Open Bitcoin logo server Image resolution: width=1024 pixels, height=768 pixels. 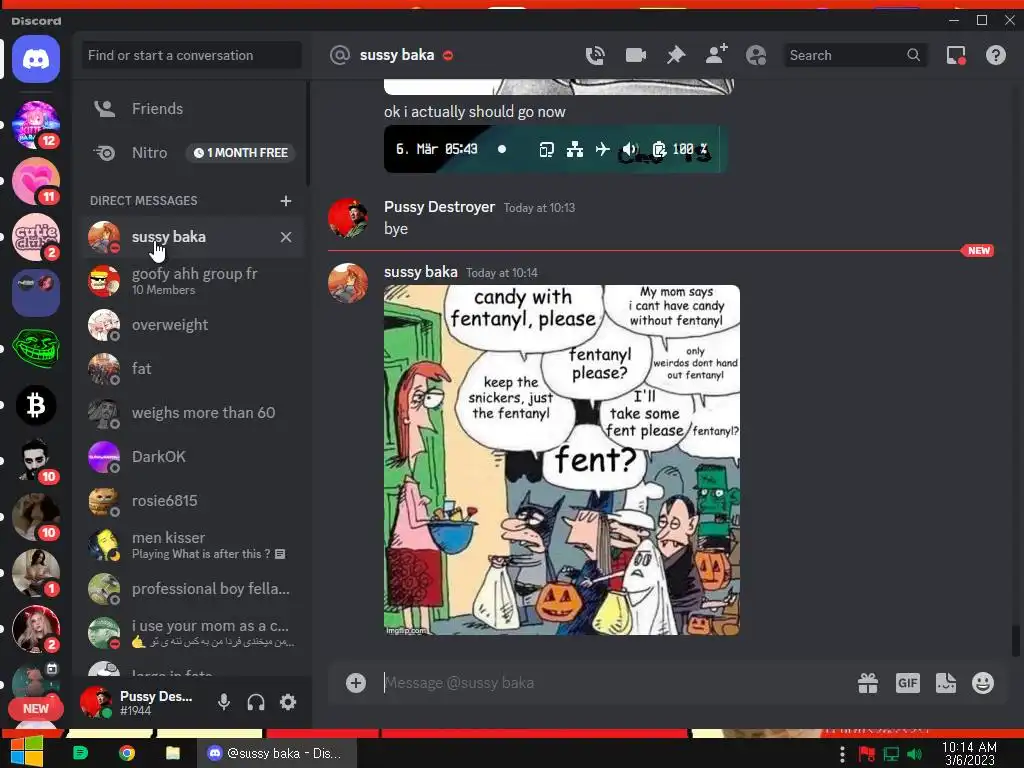(x=36, y=406)
